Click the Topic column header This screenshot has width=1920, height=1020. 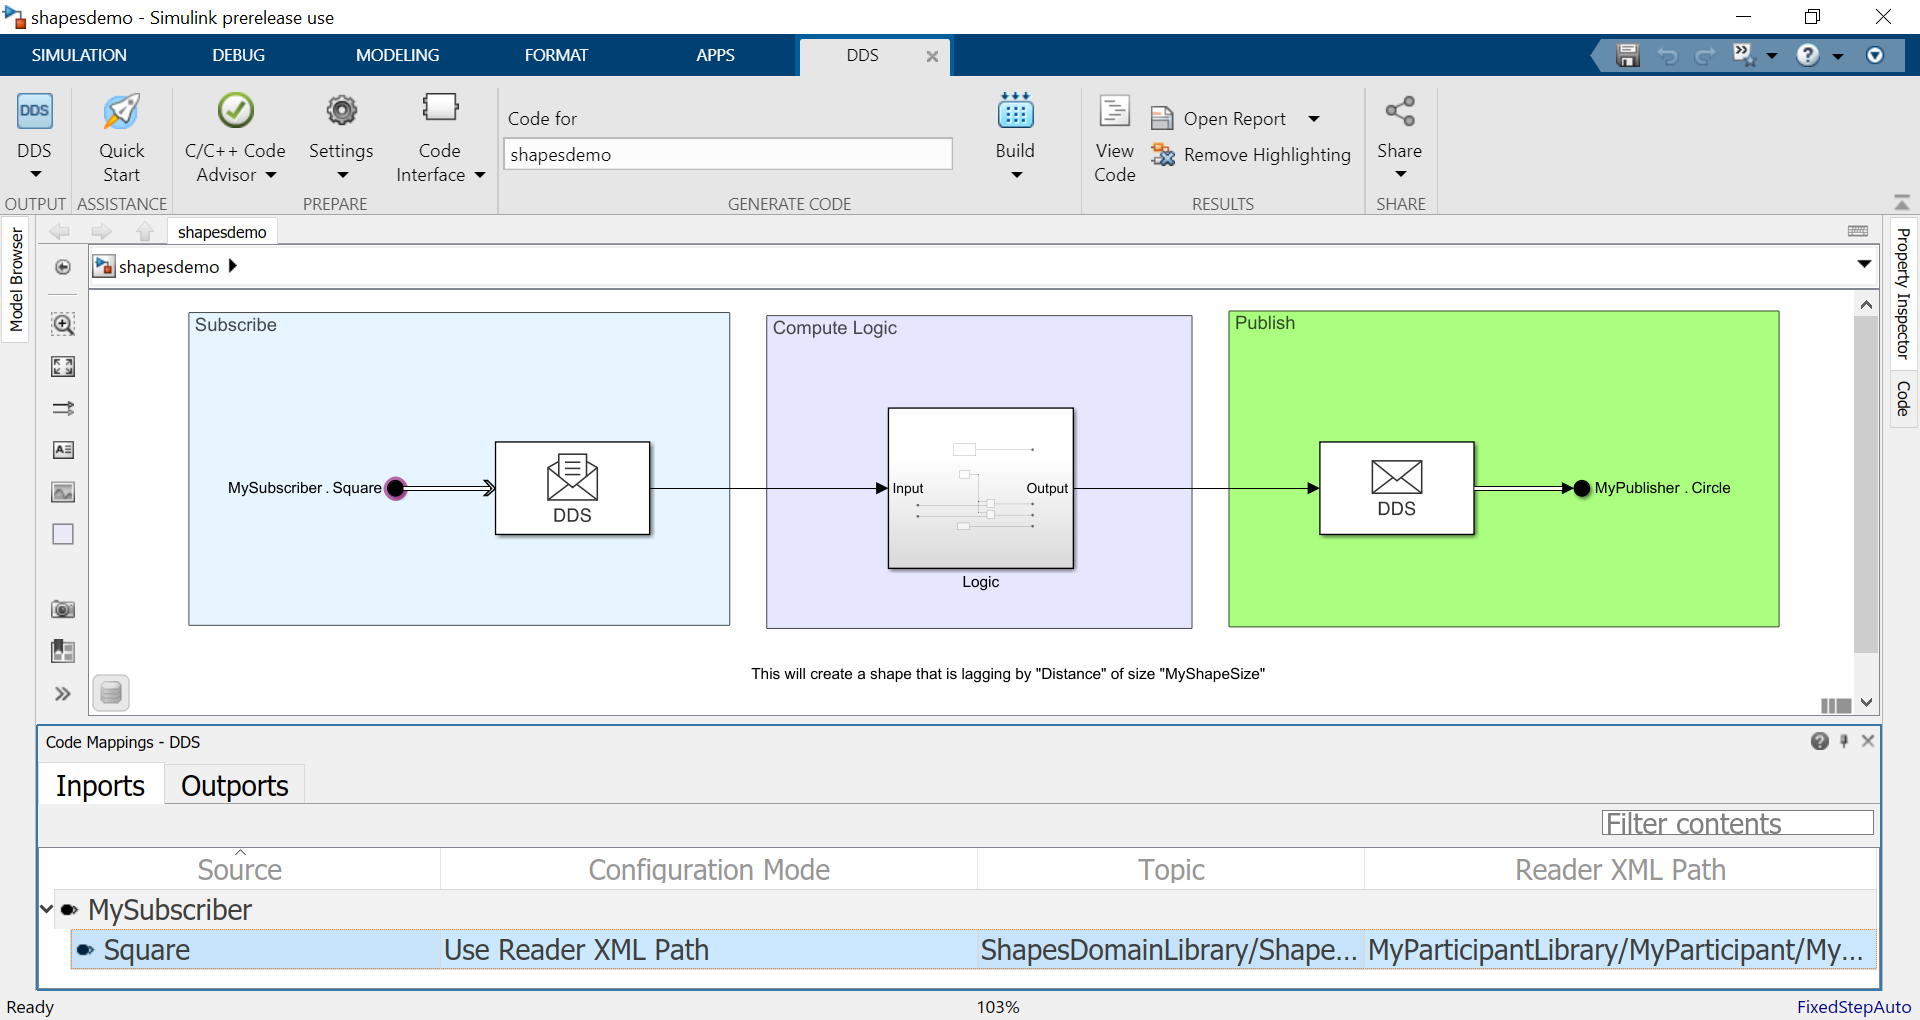pos(1171,869)
